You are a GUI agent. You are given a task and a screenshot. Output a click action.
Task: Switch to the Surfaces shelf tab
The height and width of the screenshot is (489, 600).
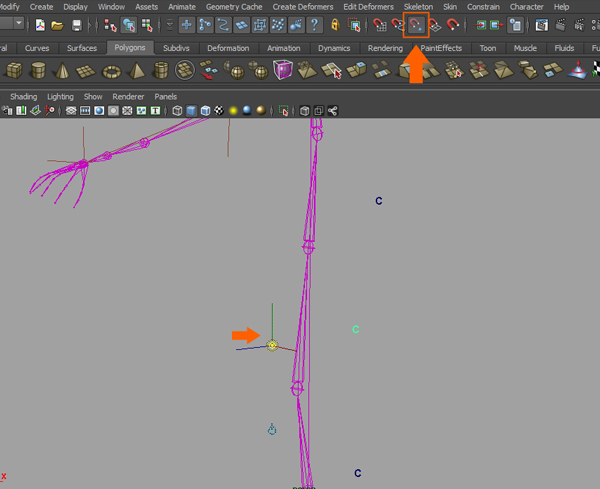tap(82, 48)
